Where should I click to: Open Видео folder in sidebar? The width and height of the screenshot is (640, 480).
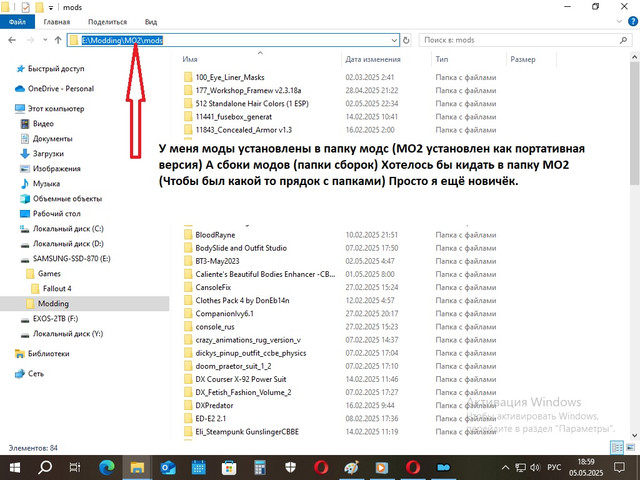(38, 124)
